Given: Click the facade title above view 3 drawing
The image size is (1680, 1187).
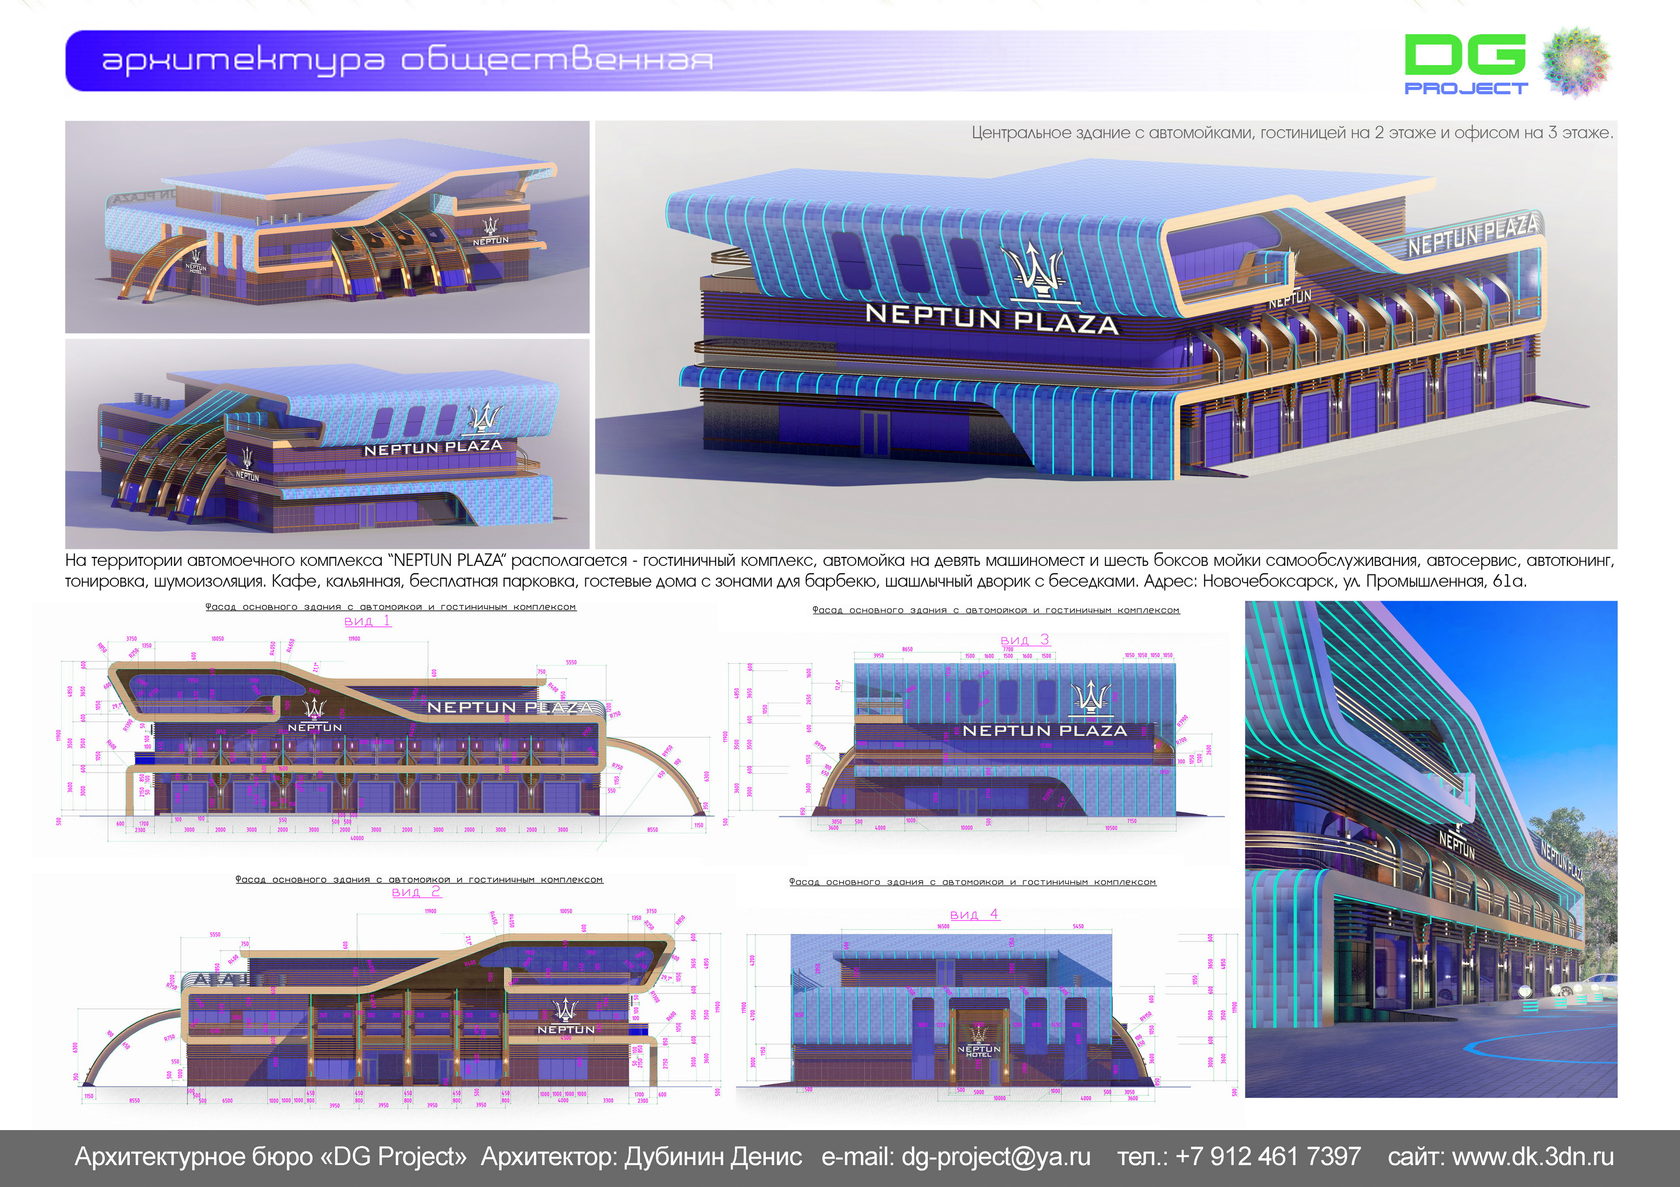Looking at the screenshot, I should pyautogui.click(x=996, y=610).
